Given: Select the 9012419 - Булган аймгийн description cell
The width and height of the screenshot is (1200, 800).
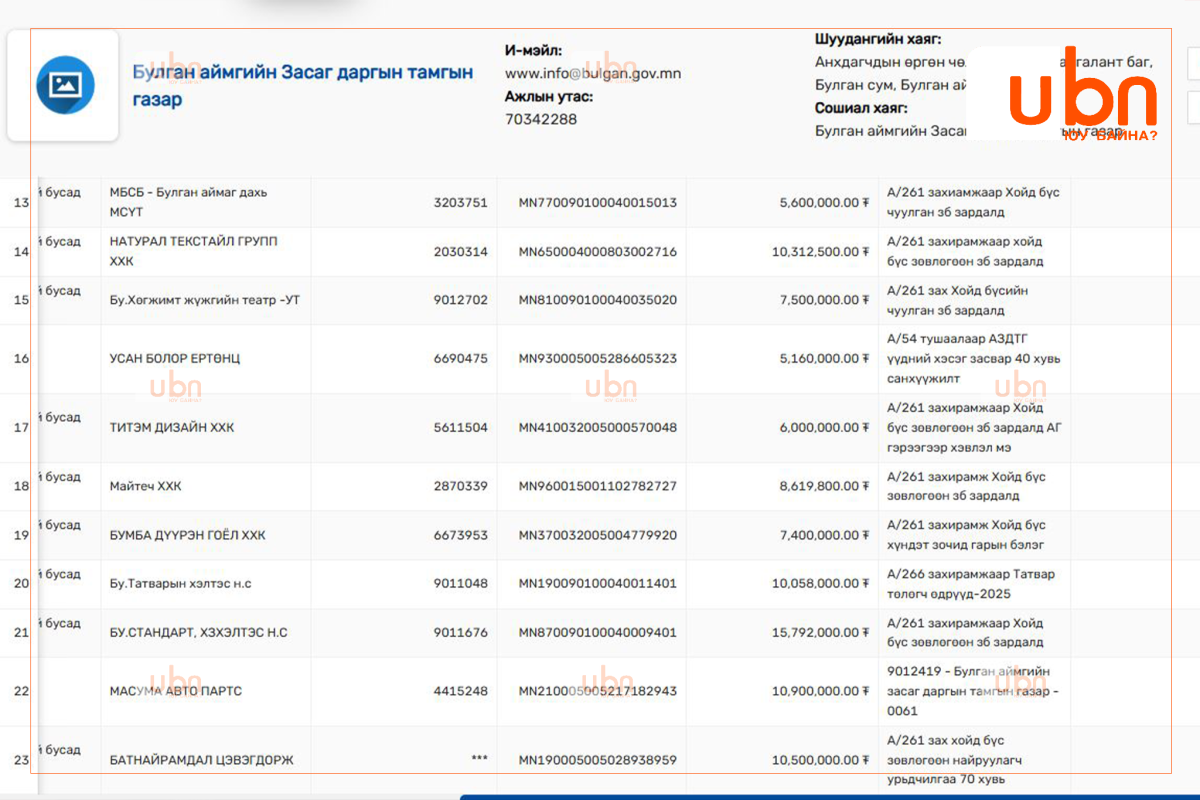Looking at the screenshot, I should click(973, 691).
